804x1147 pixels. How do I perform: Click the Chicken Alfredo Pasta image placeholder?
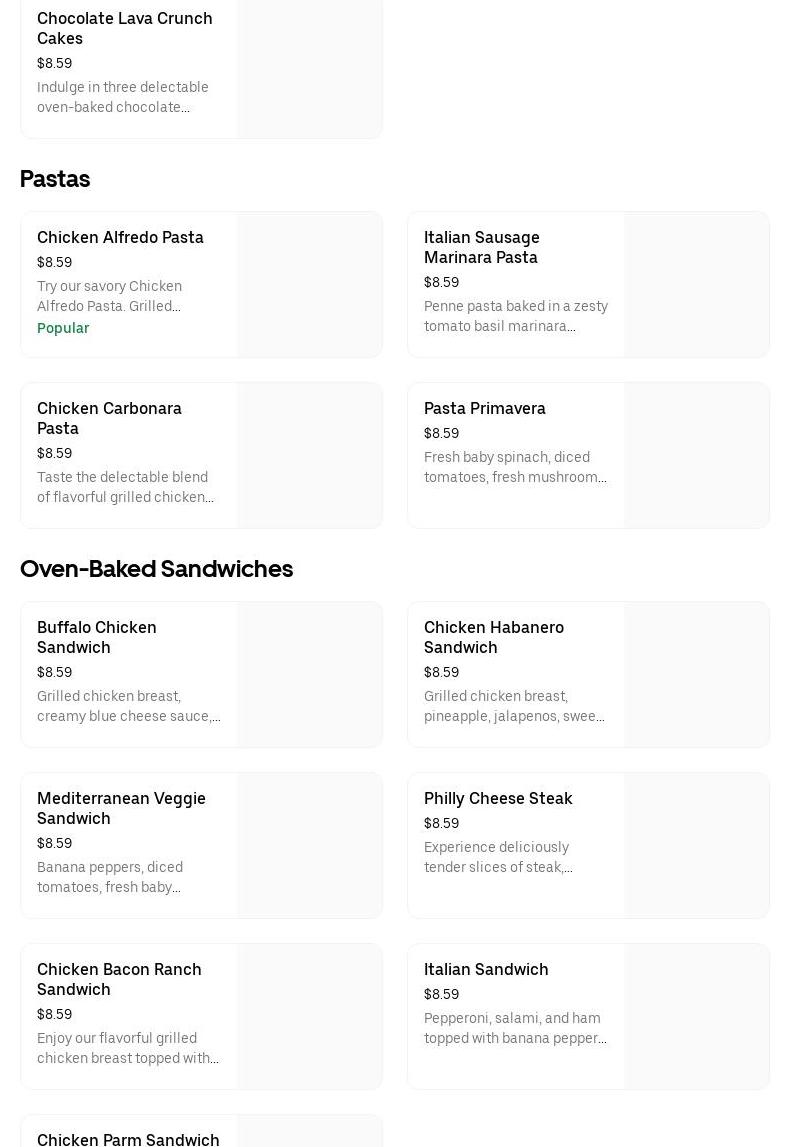(x=309, y=285)
